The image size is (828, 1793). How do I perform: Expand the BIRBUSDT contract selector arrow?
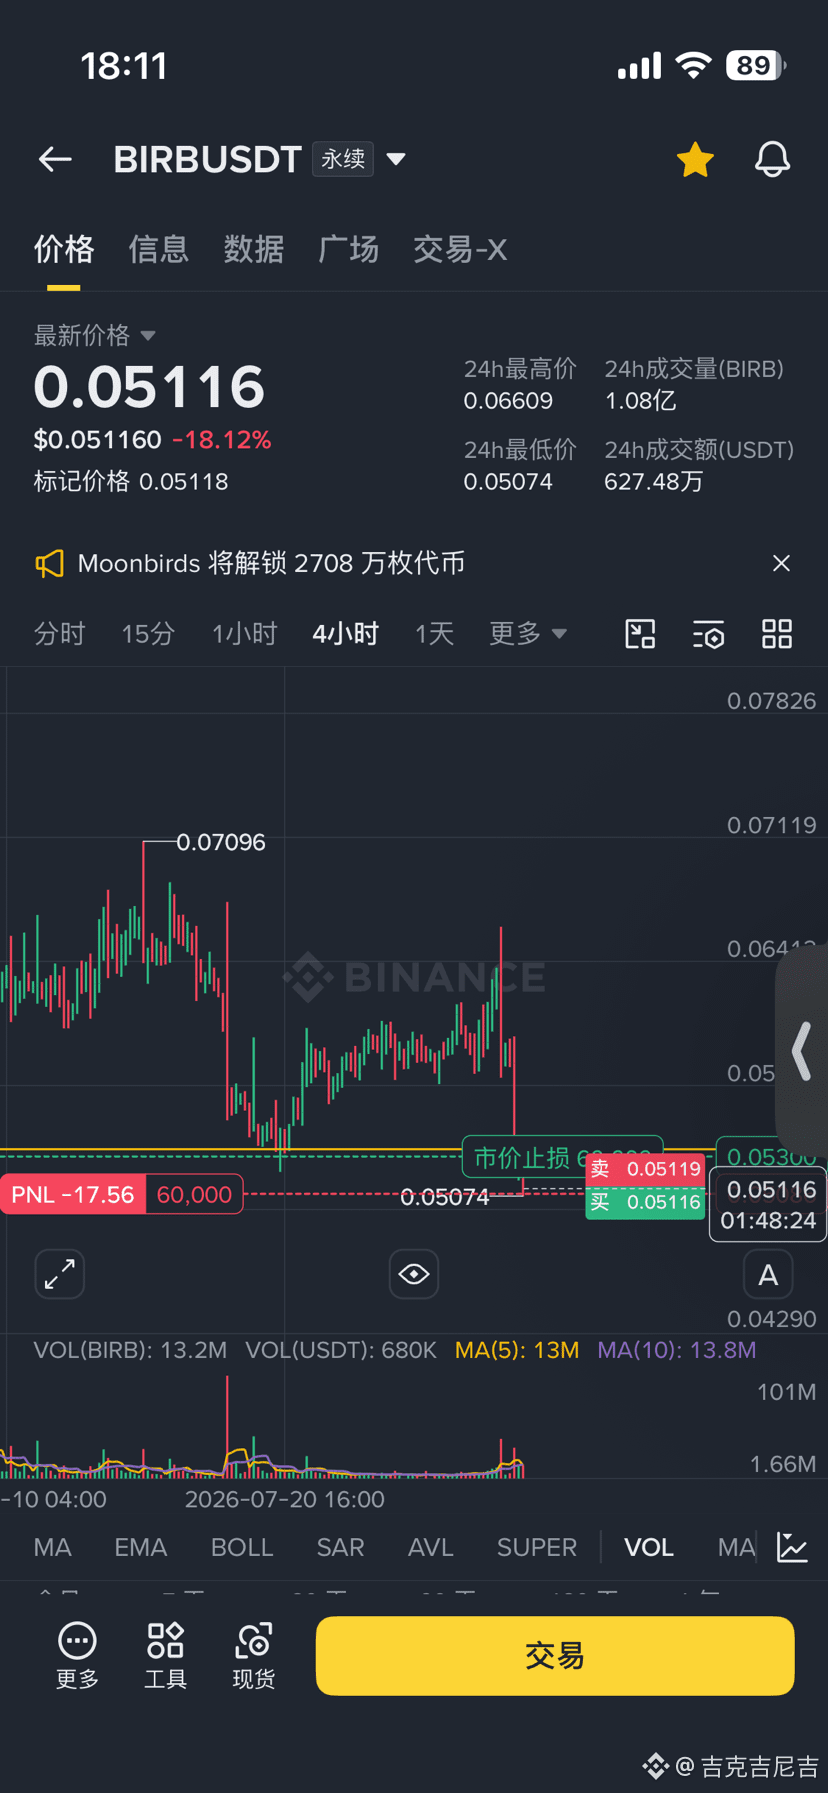point(396,159)
